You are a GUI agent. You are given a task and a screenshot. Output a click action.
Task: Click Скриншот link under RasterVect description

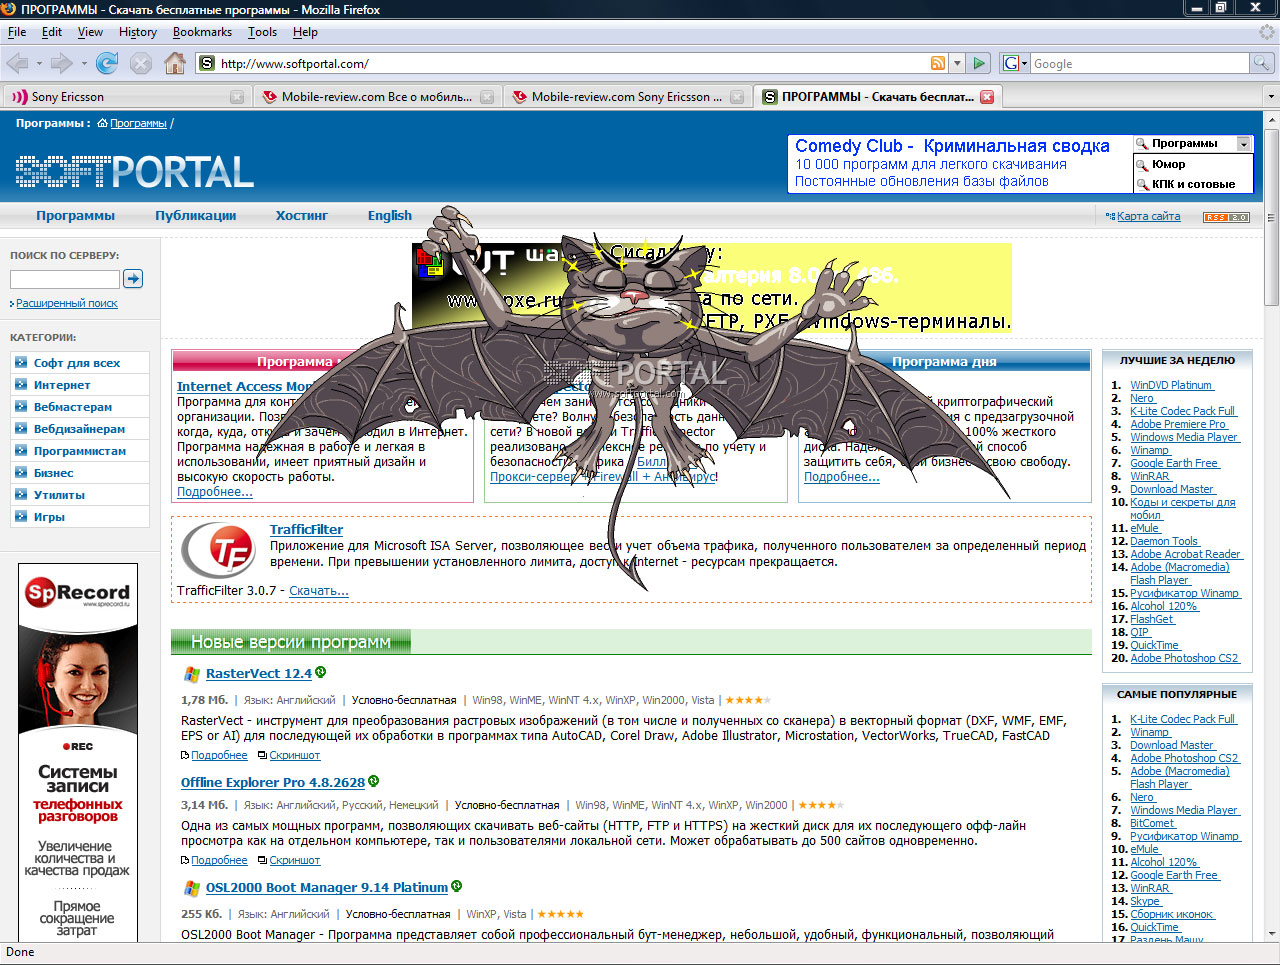click(x=295, y=756)
